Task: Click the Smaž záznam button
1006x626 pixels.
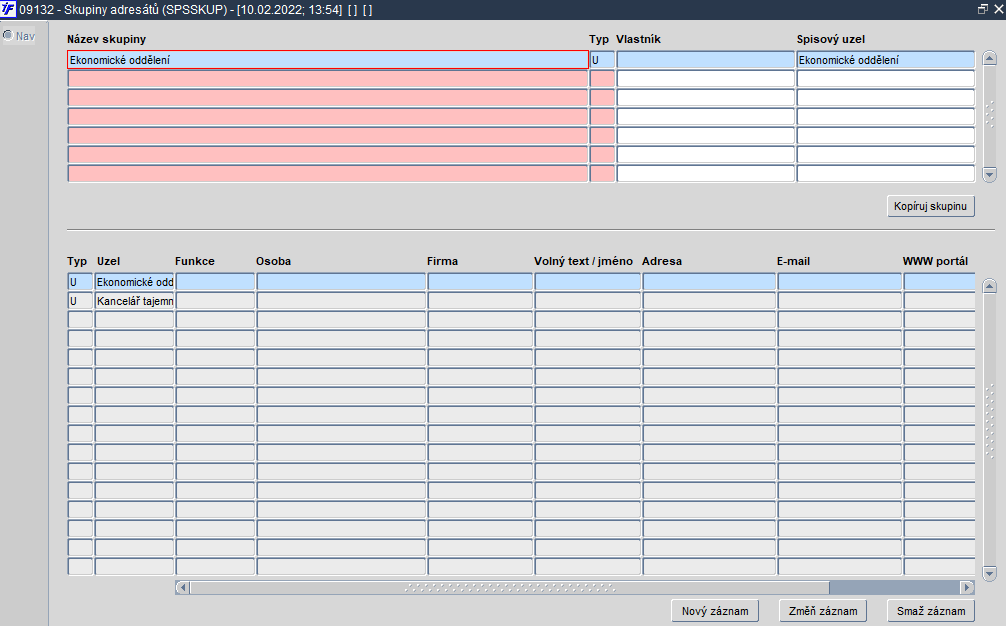Action: (x=931, y=611)
